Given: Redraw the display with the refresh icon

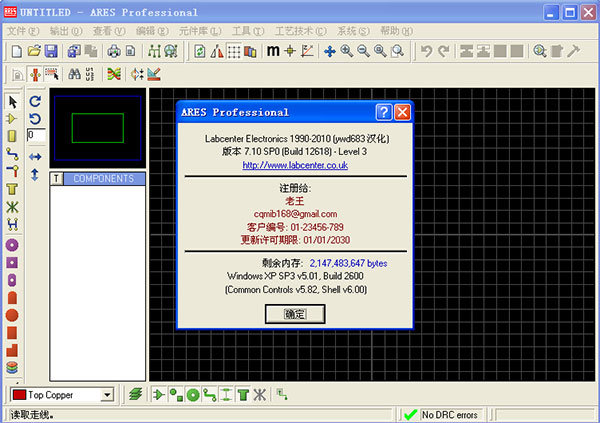Looking at the screenshot, I should click(x=199, y=51).
